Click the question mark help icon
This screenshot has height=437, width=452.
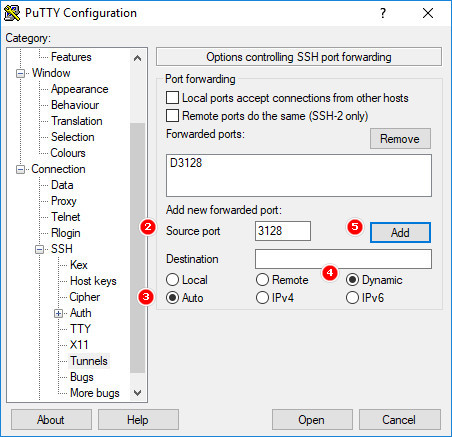tap(383, 13)
